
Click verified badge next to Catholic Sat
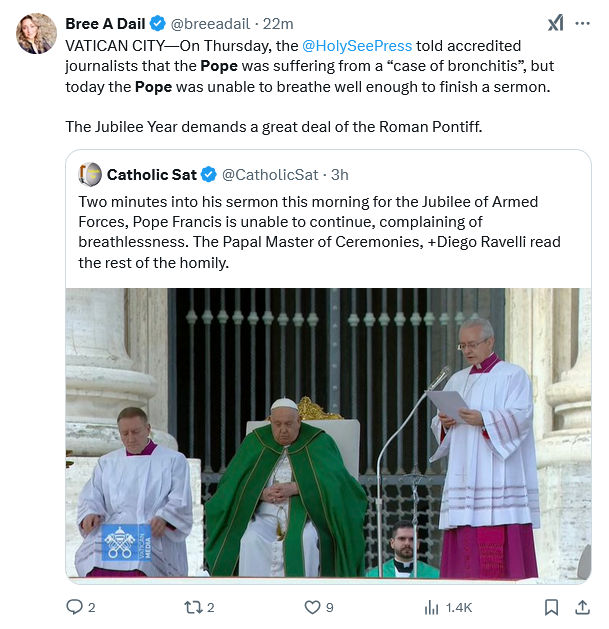coord(209,174)
